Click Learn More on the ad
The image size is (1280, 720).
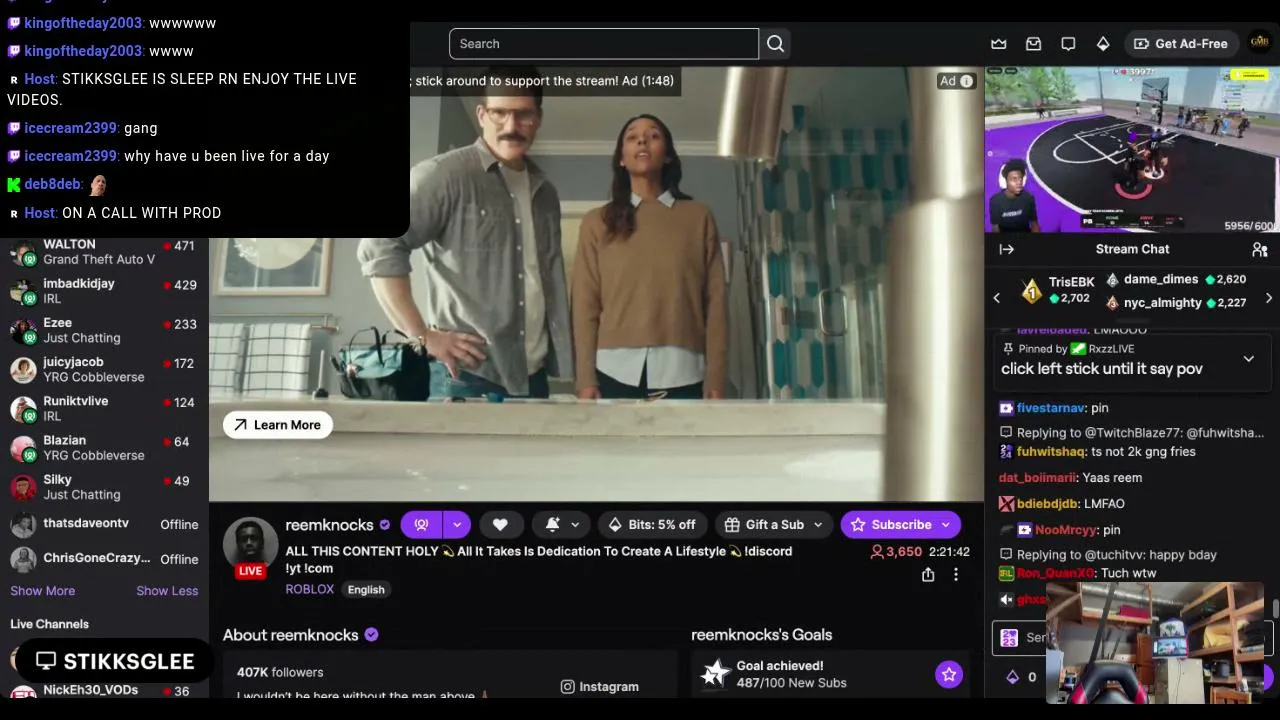278,425
